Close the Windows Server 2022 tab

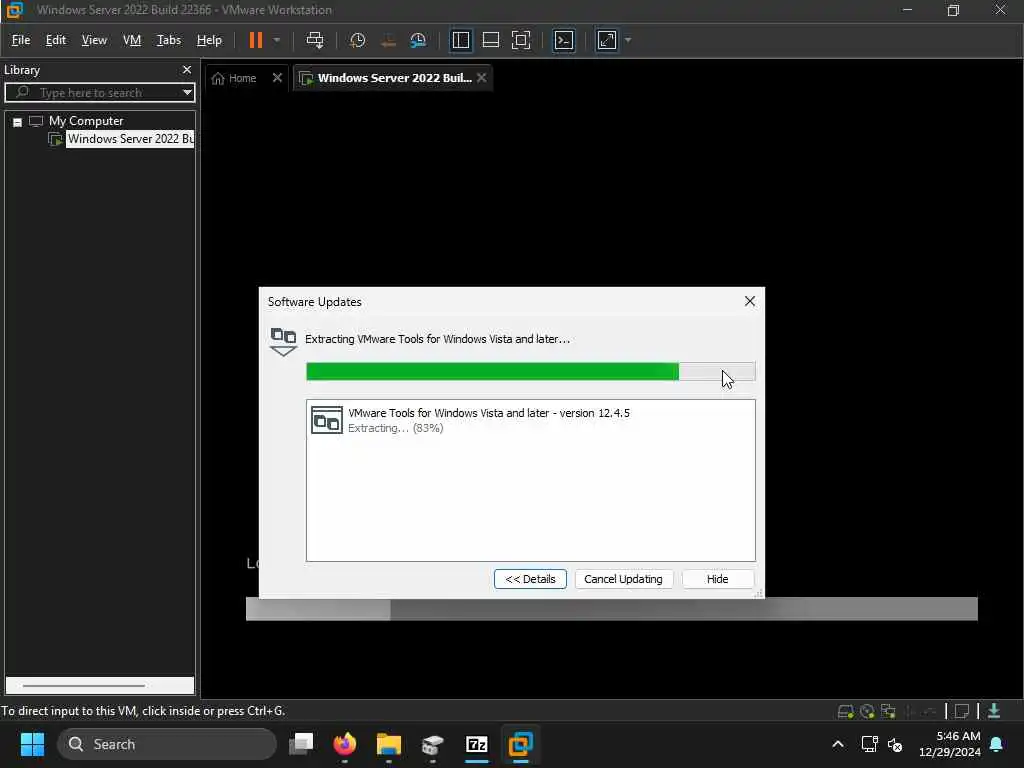click(481, 78)
